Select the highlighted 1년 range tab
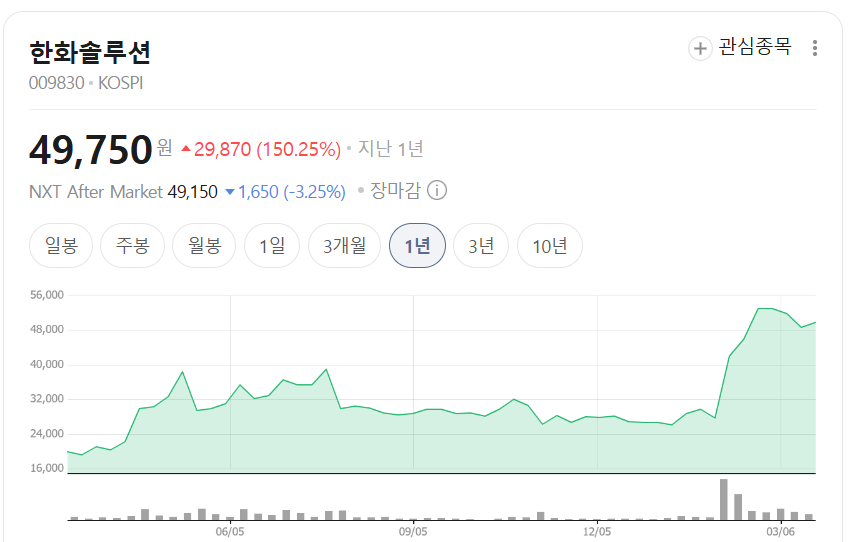This screenshot has height=542, width=849. pyautogui.click(x=417, y=246)
